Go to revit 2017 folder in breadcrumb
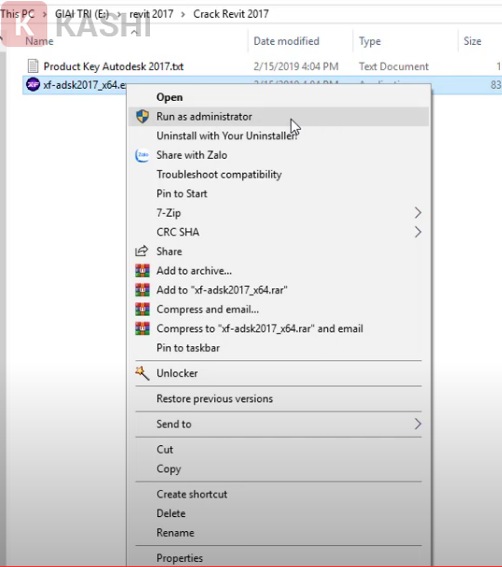The width and height of the screenshot is (502, 567). [x=151, y=14]
